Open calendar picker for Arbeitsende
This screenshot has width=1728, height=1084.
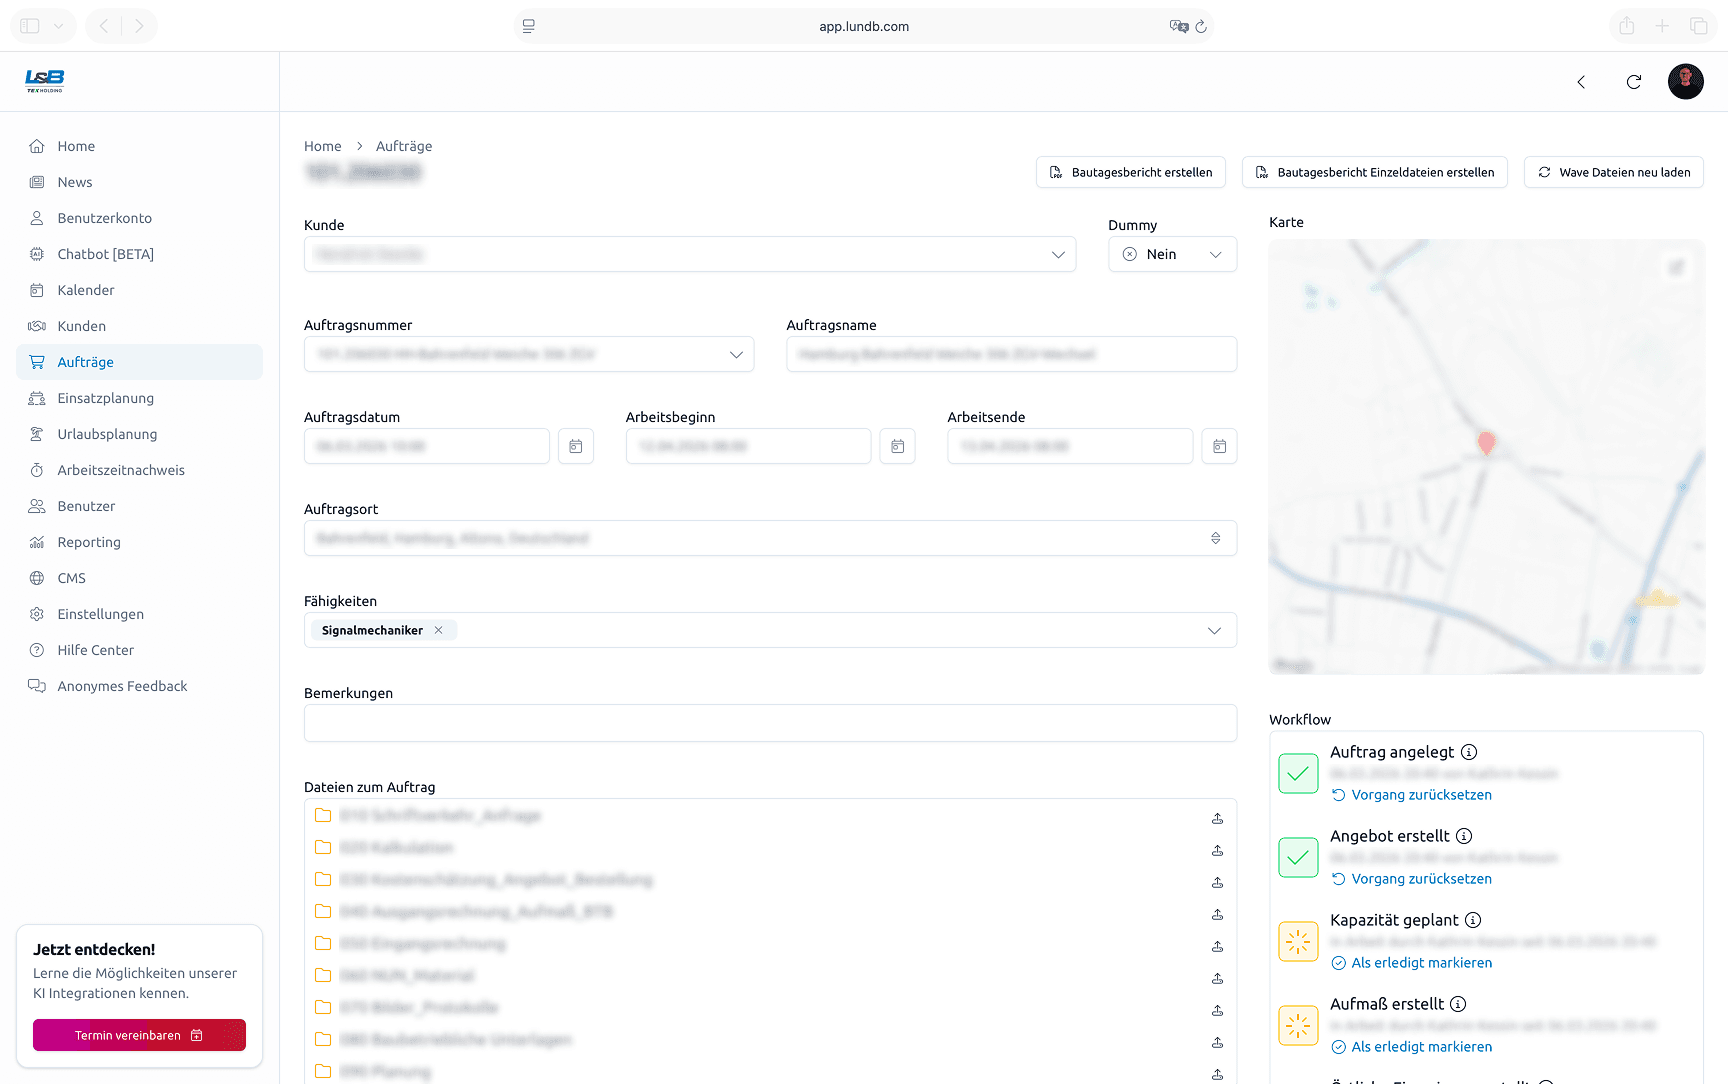1219,446
